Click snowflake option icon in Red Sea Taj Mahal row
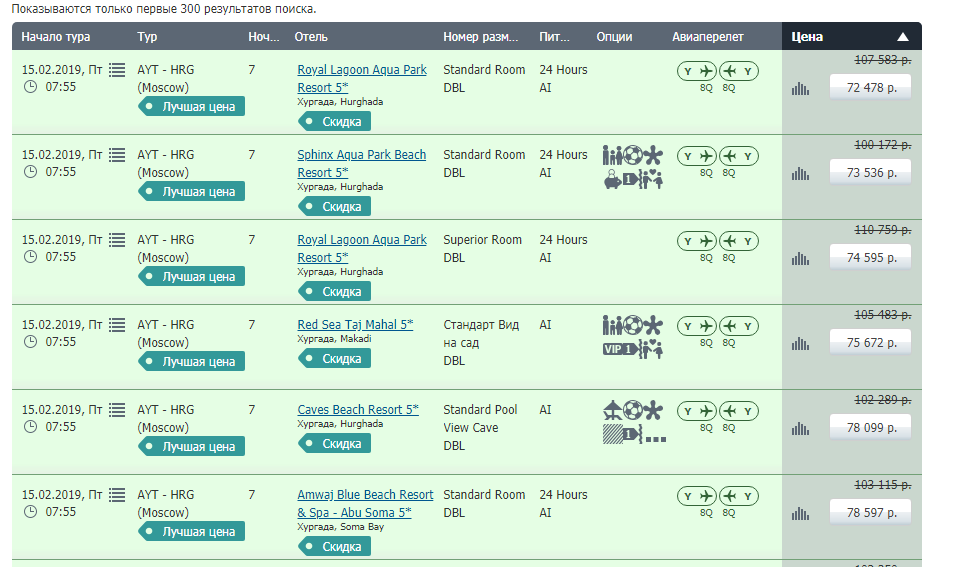The width and height of the screenshot is (972, 567). click(653, 325)
